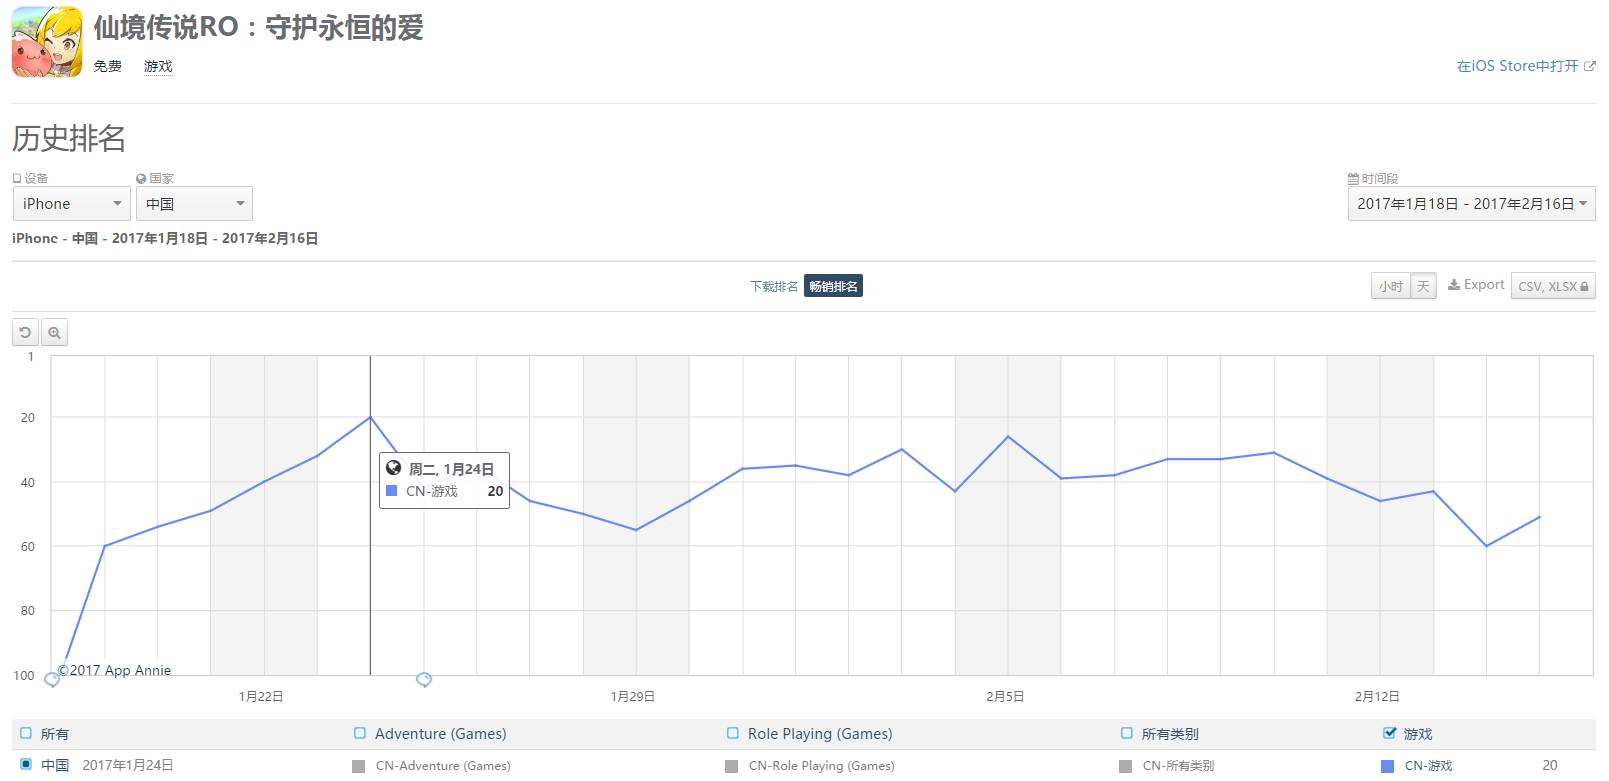This screenshot has height=781, width=1609.
Task: Click the Export download icon
Action: [x=1454, y=285]
